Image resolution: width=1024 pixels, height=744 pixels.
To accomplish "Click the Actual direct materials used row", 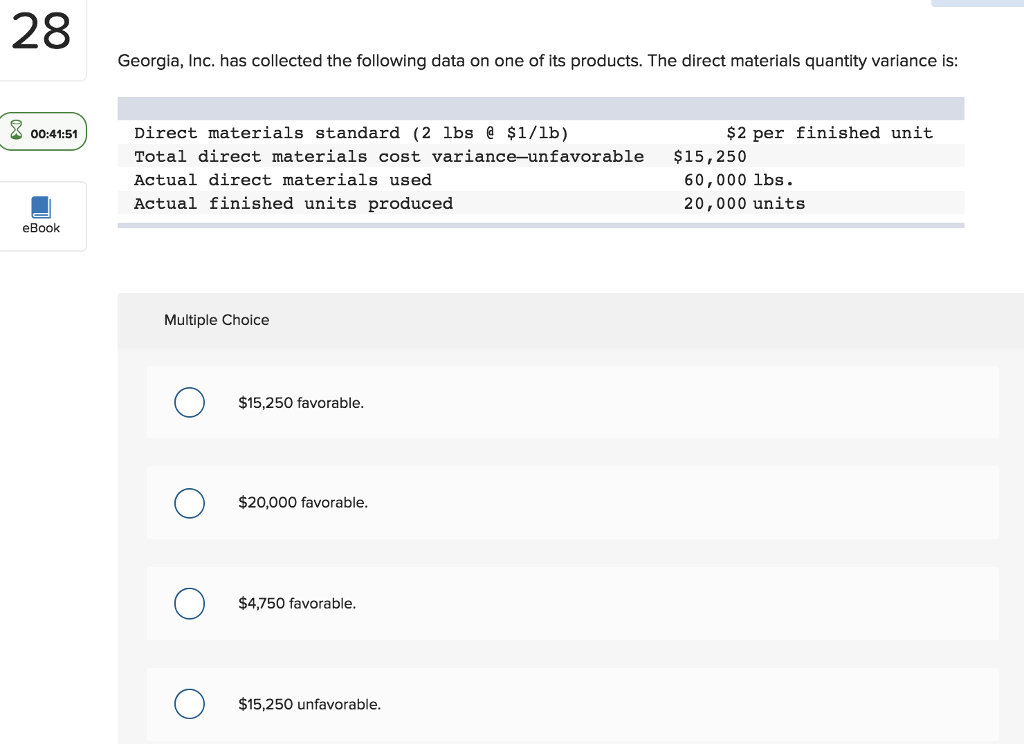I will 283,180.
